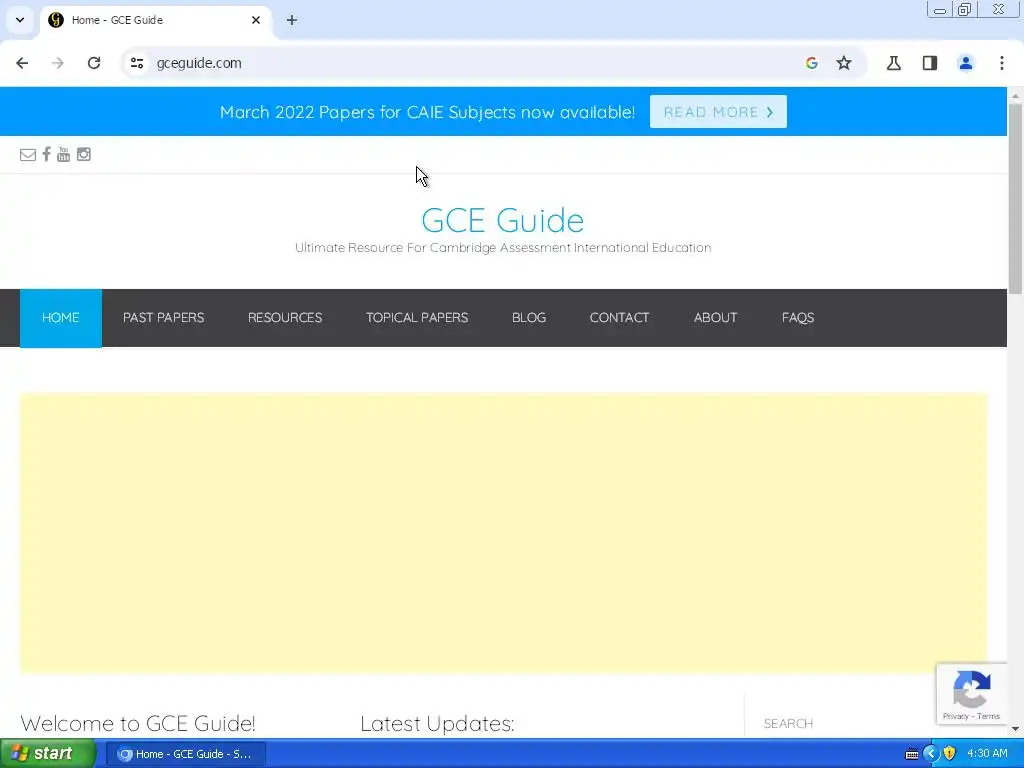Screen dimensions: 1024x768
Task: Click the reCAPTCHA Privacy link
Action: [955, 716]
